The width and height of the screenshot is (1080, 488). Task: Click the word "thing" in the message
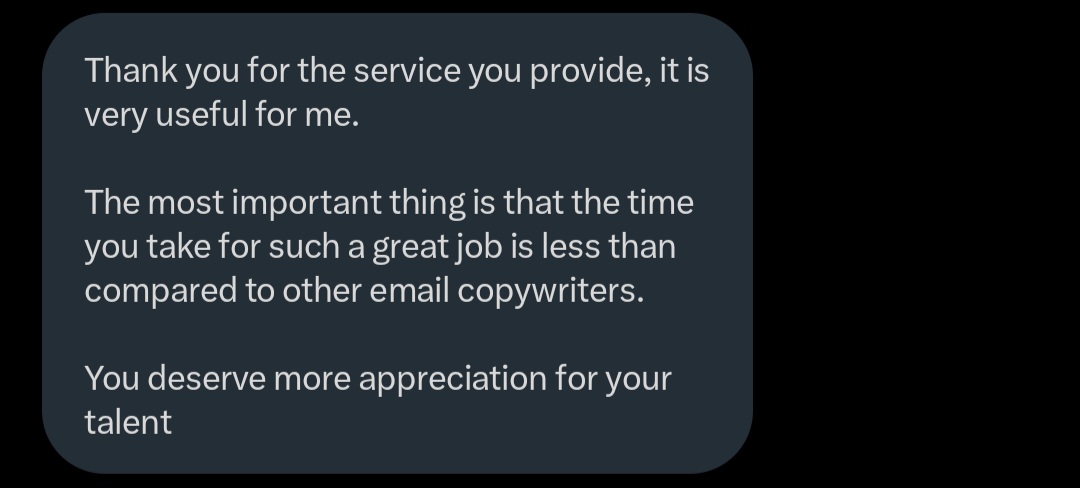click(427, 204)
